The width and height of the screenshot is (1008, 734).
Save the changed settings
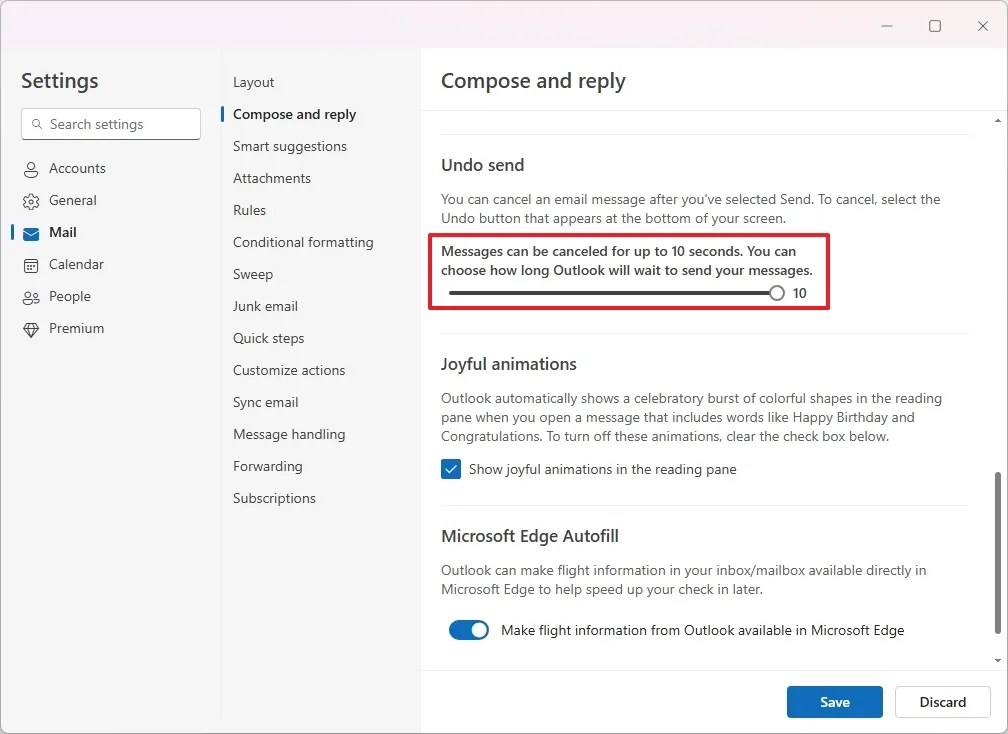[834, 701]
